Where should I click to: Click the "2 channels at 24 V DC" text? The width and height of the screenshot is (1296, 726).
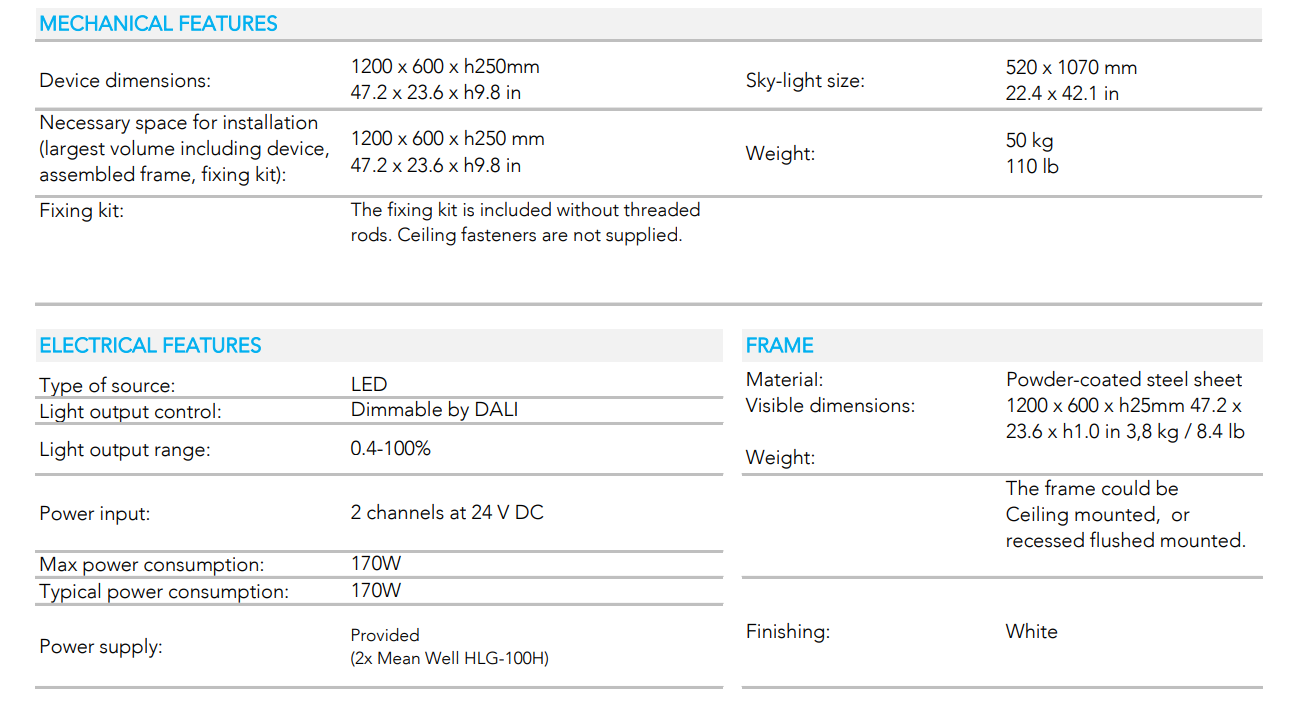point(447,513)
